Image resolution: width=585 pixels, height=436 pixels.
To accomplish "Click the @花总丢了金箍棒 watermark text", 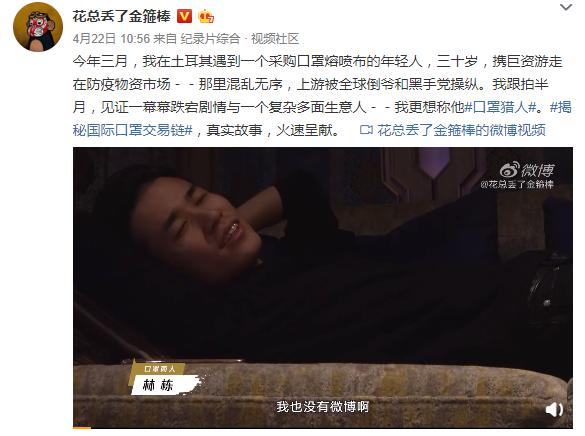I will tap(517, 184).
